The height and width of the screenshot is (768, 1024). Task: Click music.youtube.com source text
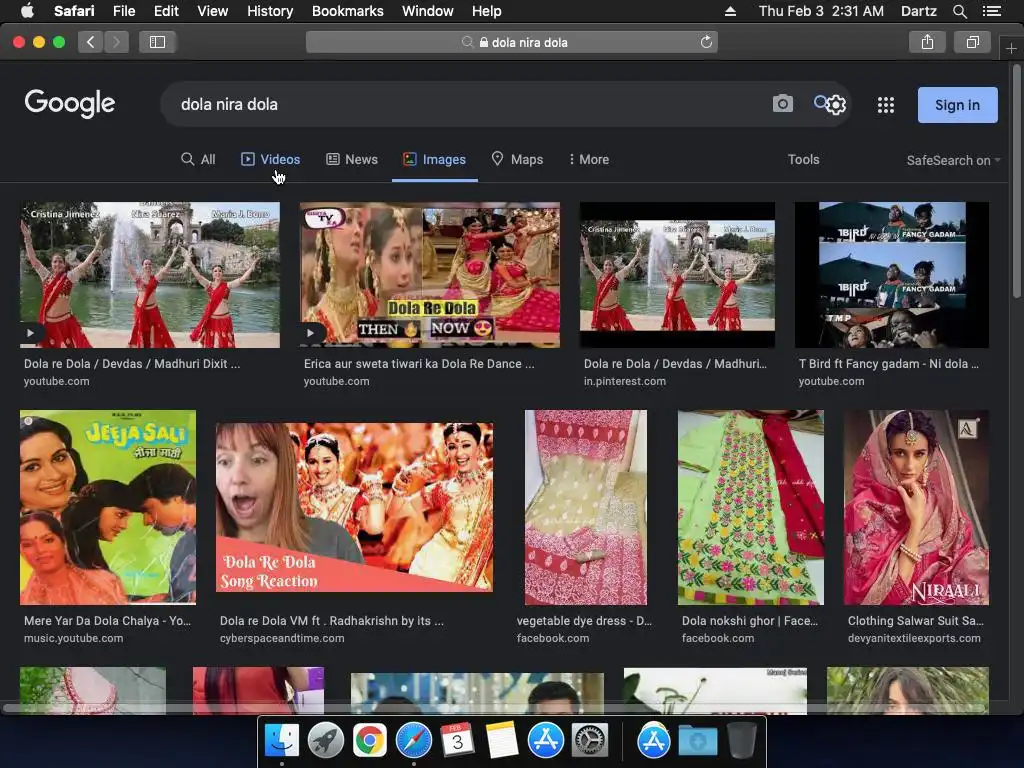(74, 638)
